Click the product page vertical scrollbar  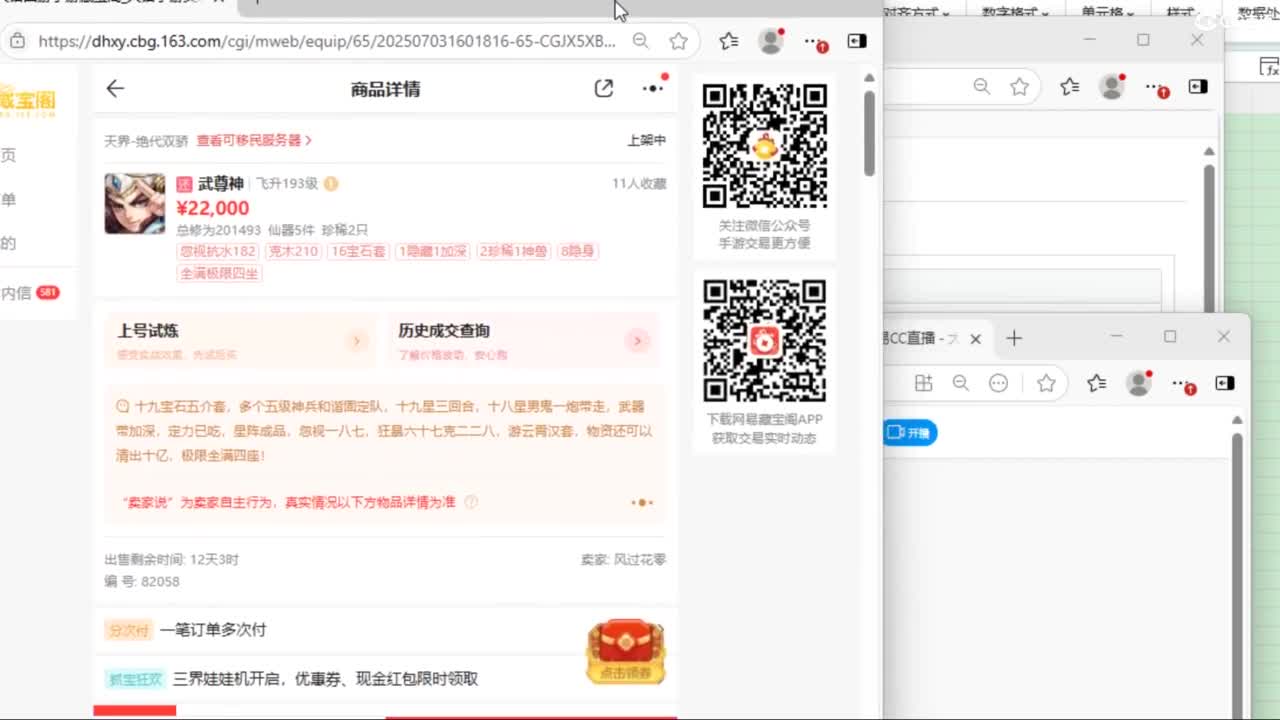[x=870, y=134]
